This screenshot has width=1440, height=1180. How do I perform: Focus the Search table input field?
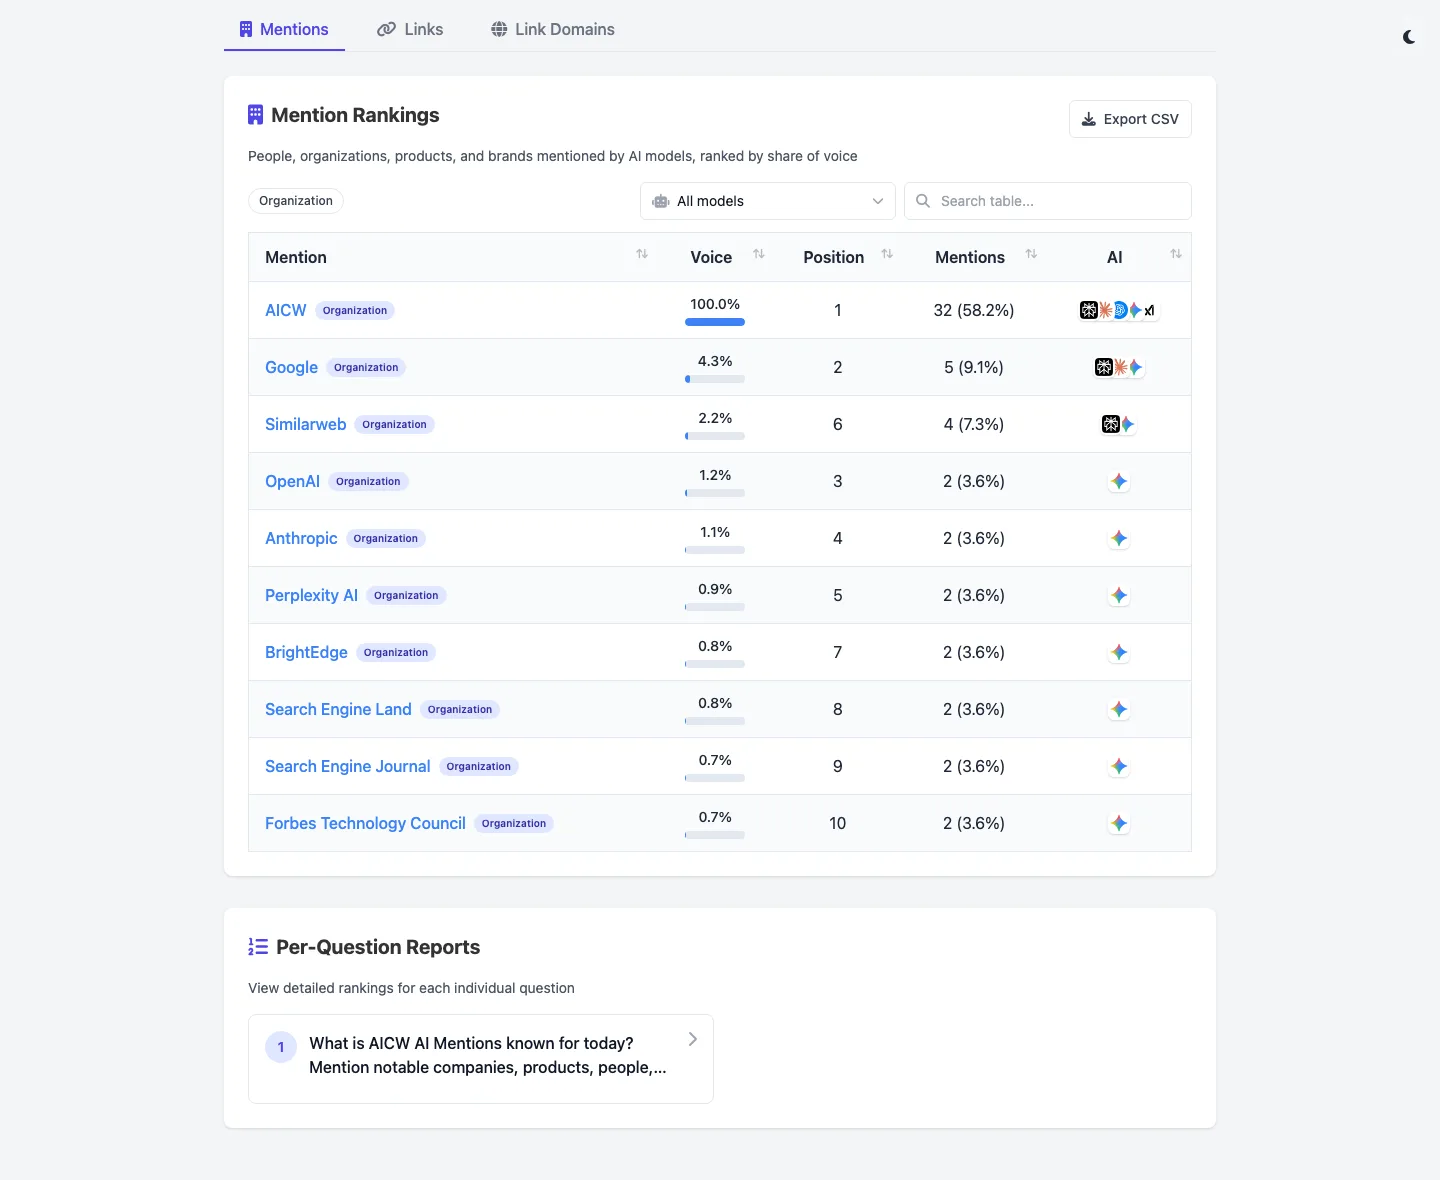[x=1048, y=201]
